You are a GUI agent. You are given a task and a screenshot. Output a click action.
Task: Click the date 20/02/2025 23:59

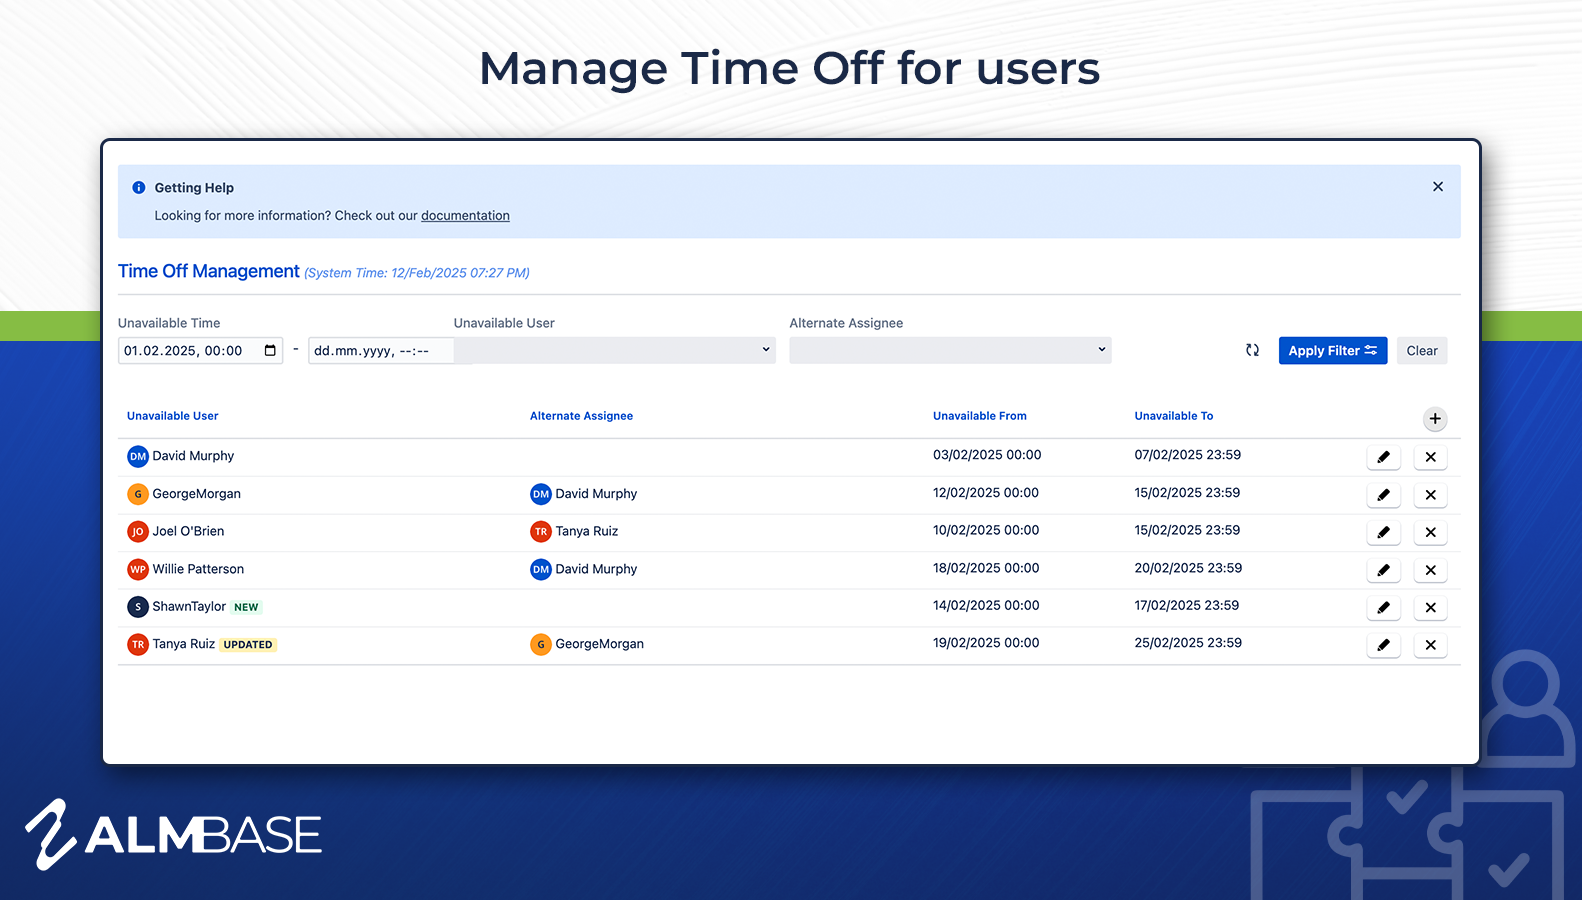point(1188,568)
